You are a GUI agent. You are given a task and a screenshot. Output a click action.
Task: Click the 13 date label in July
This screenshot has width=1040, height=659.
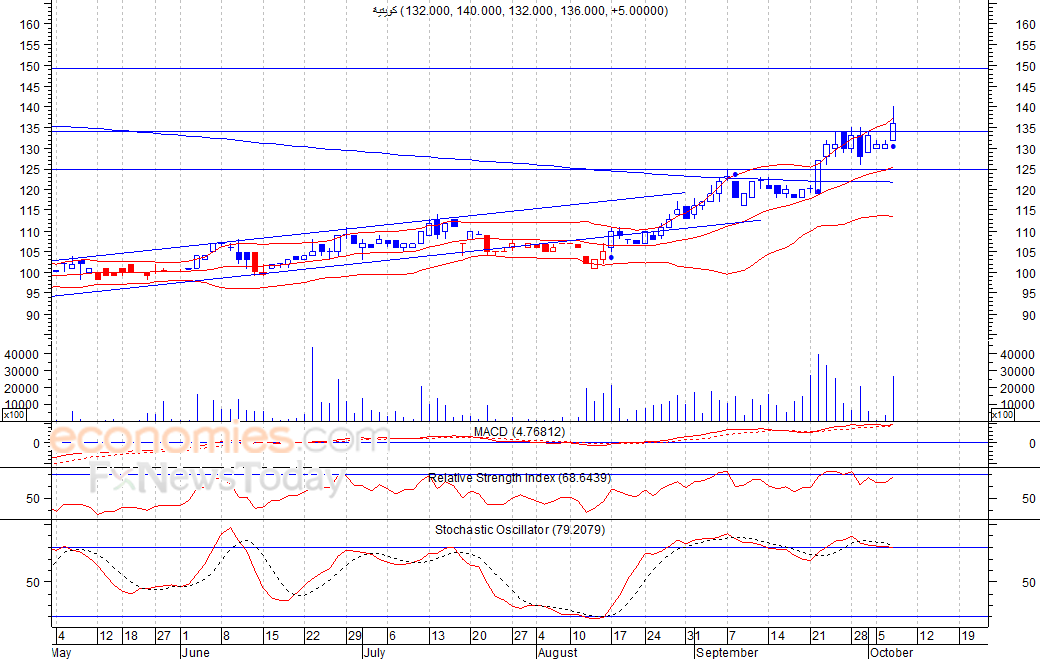point(438,636)
